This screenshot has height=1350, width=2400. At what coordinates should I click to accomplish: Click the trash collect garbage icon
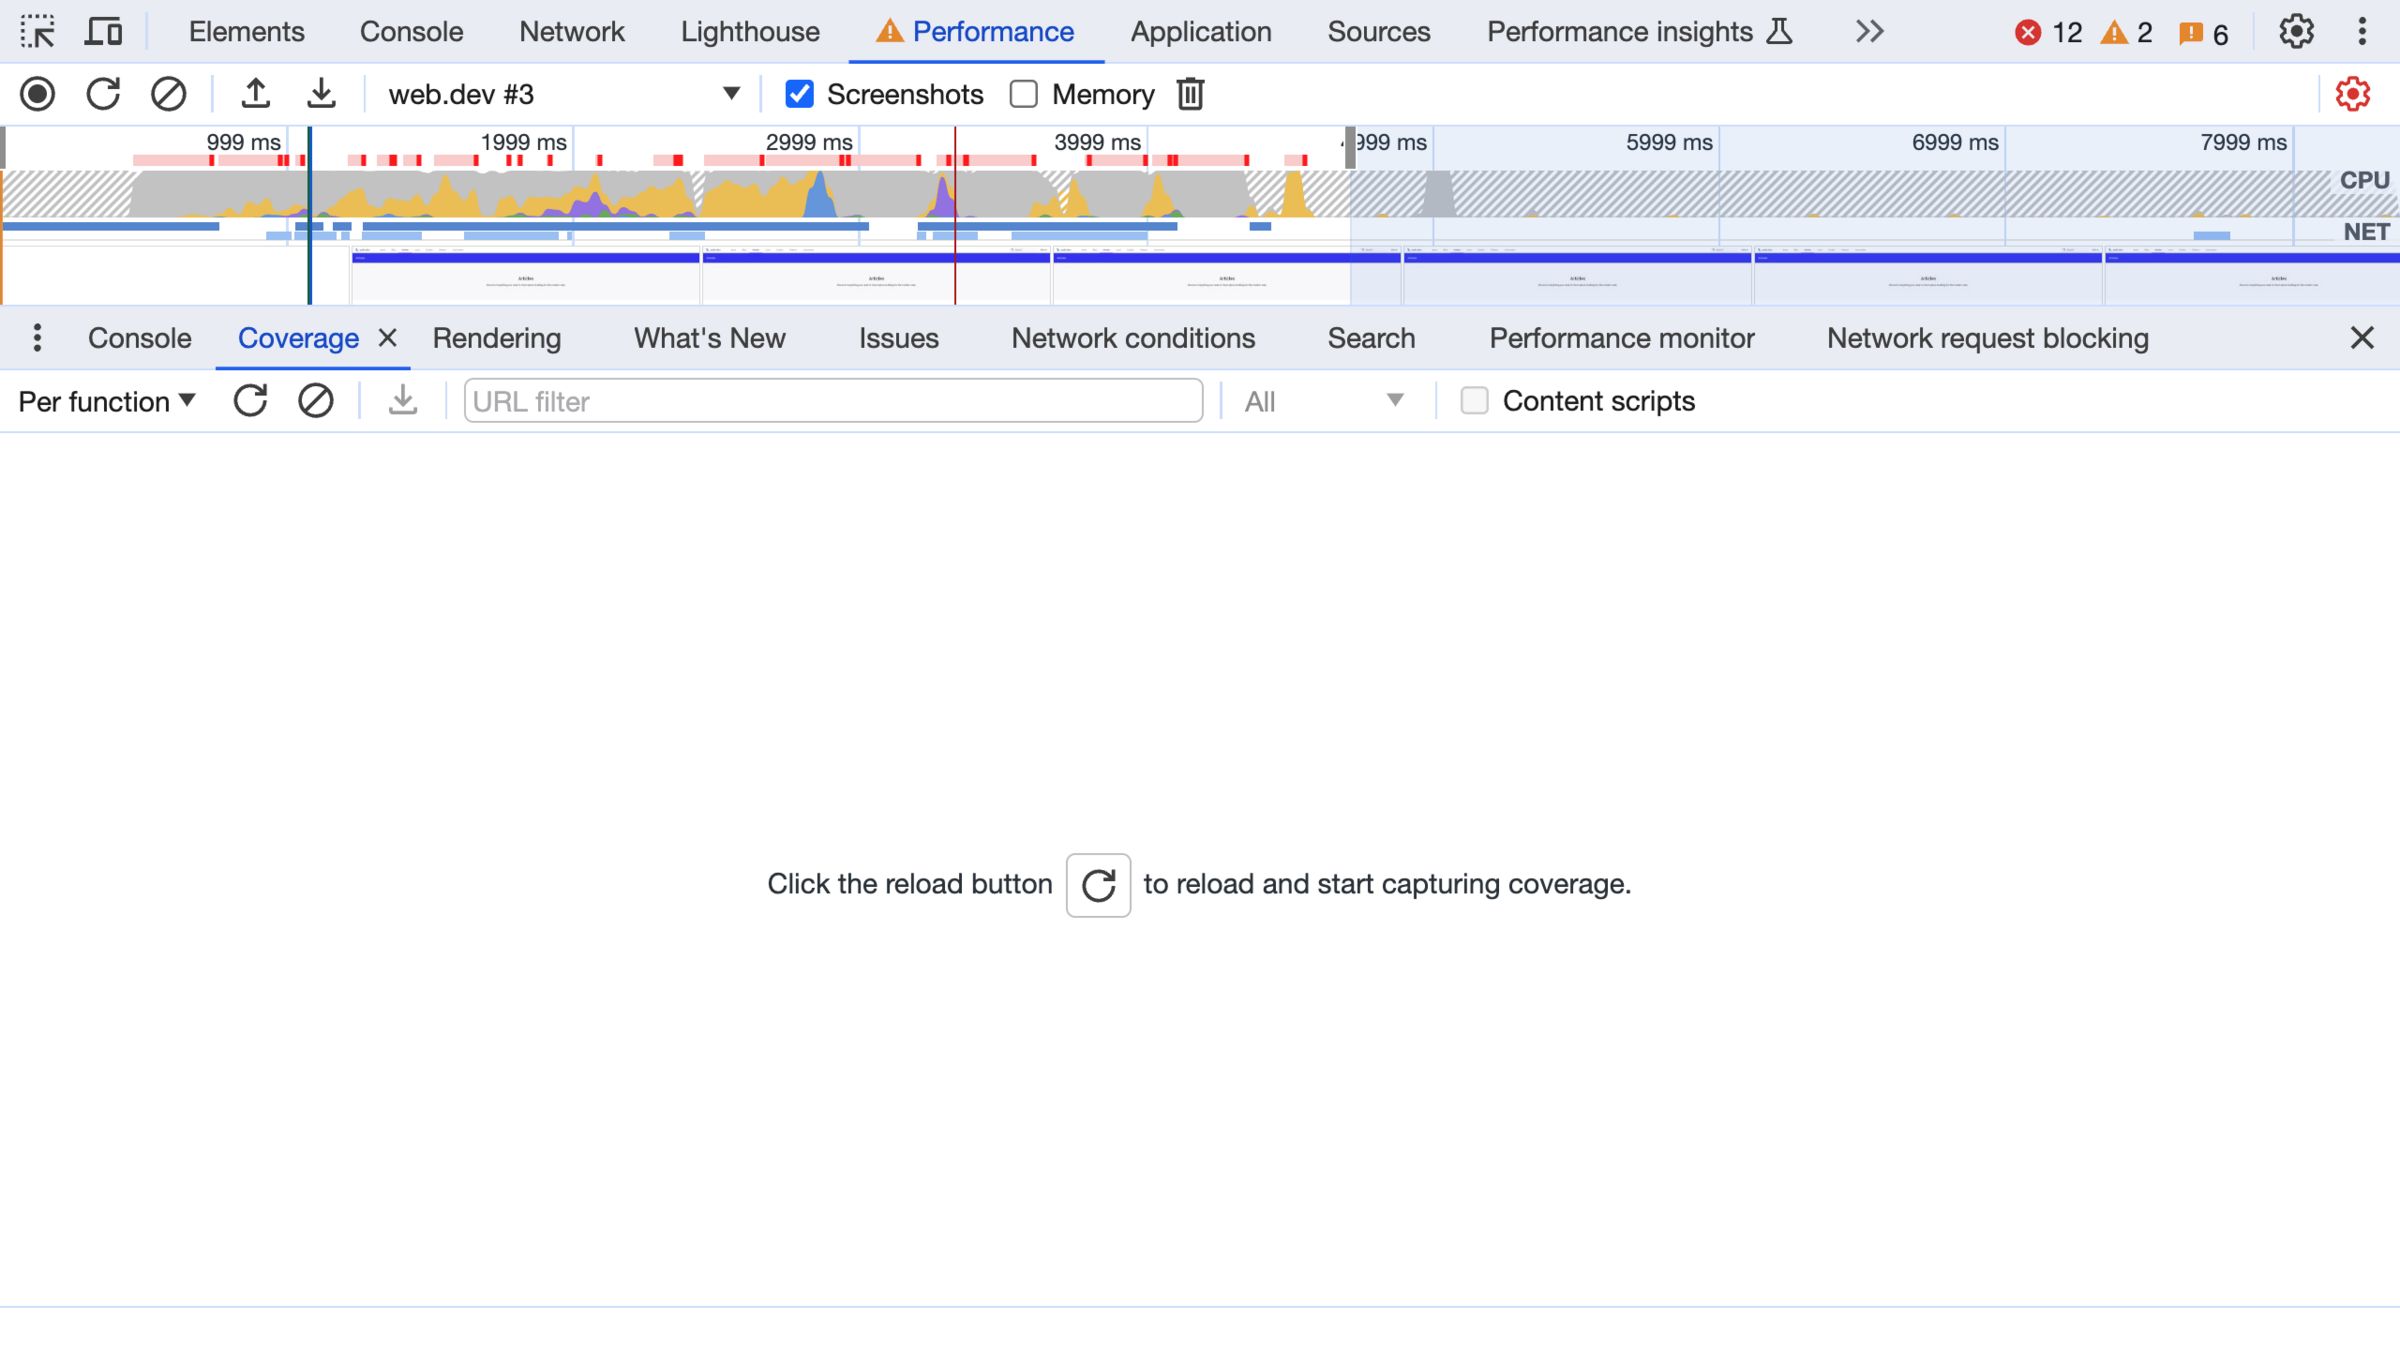point(1190,94)
